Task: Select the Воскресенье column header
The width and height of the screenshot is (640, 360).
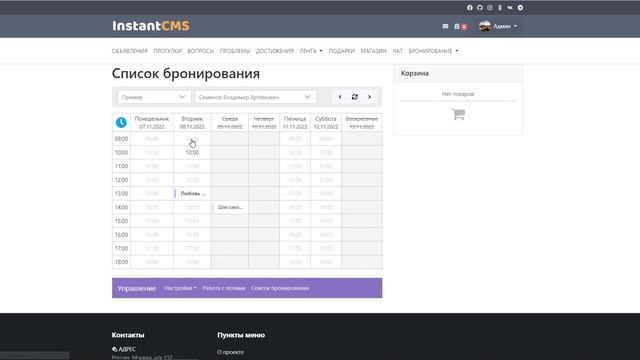Action: pyautogui.click(x=362, y=122)
